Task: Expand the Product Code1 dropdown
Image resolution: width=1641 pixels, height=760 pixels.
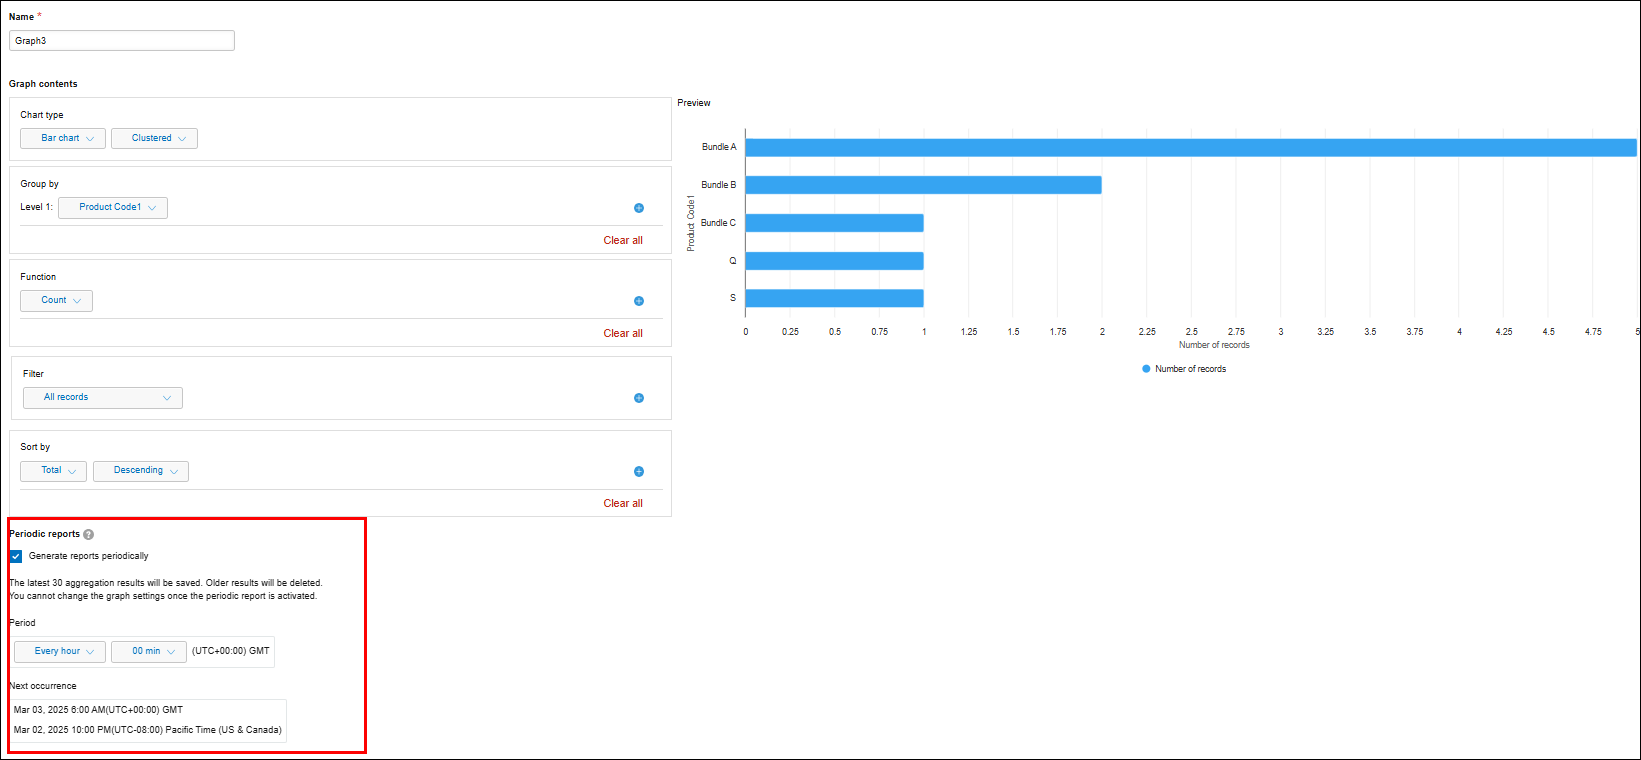Action: [x=113, y=208]
